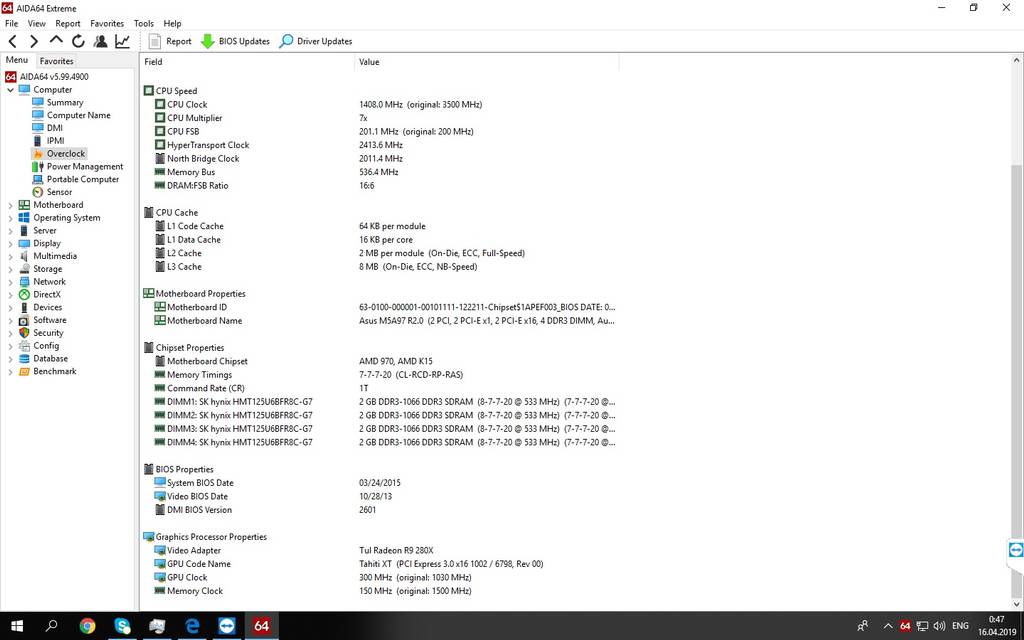1024x640 pixels.
Task: Go forward with the right arrow toolbar icon
Action: 33,41
